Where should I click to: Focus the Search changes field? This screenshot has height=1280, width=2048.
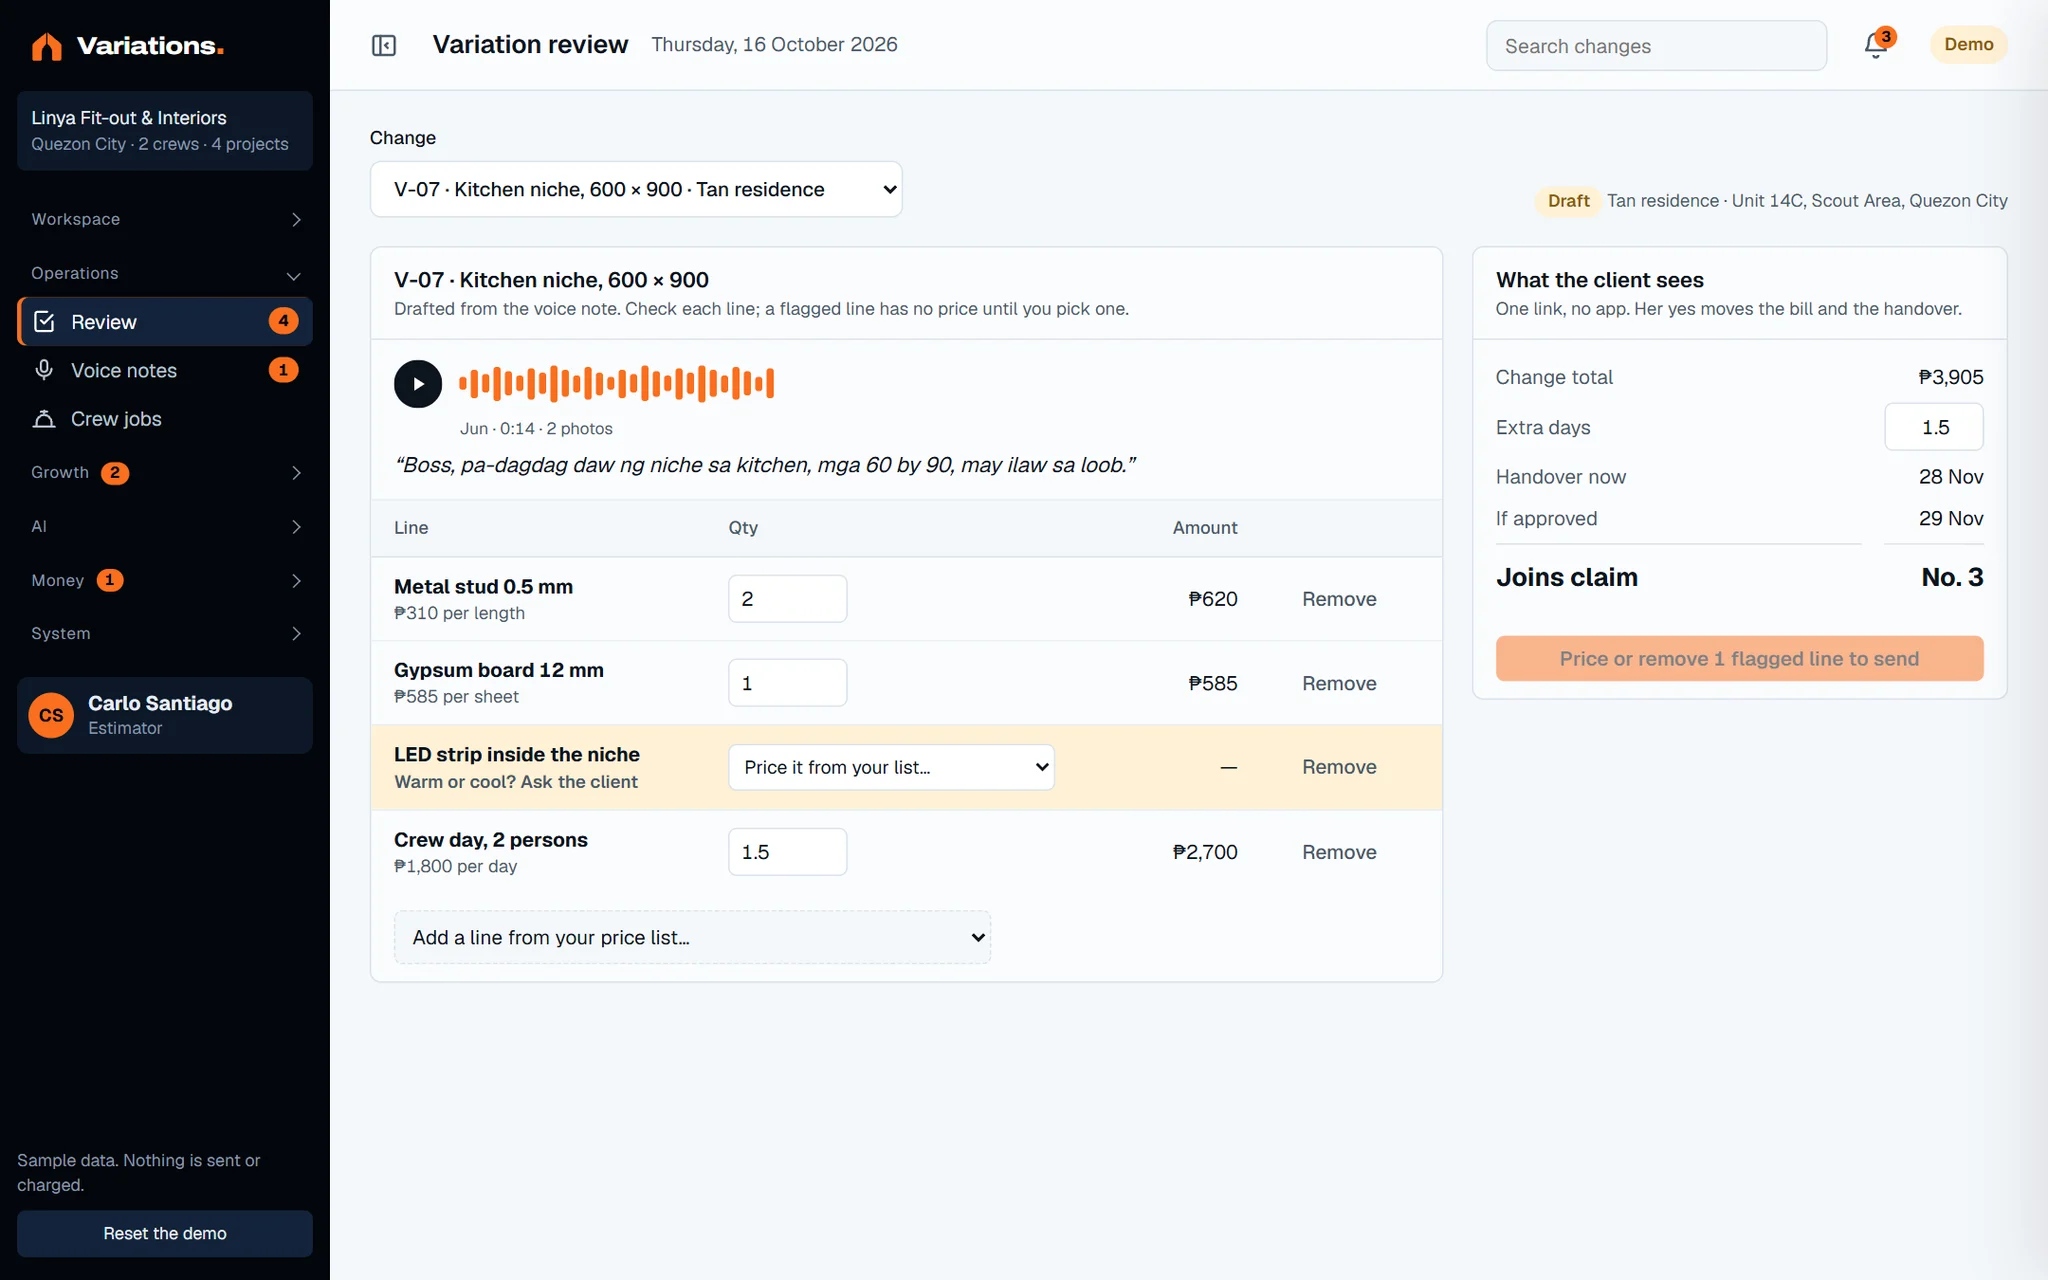pyautogui.click(x=1656, y=46)
